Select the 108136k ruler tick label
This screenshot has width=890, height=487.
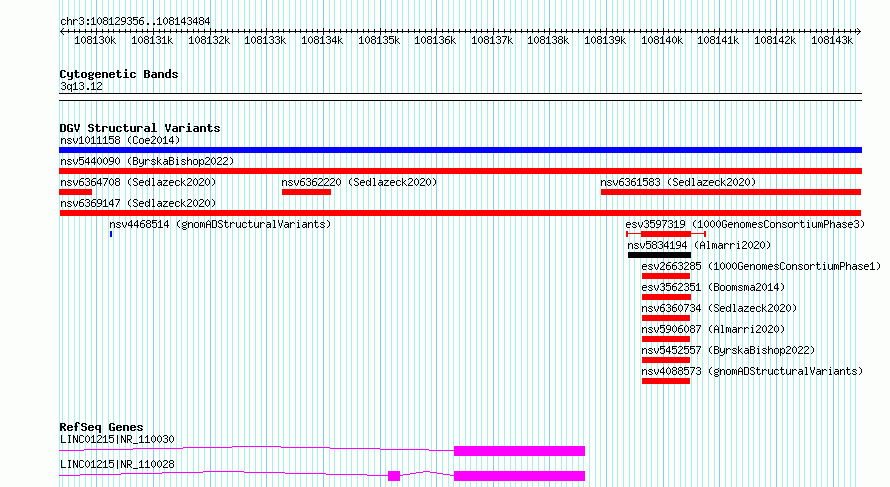point(435,40)
